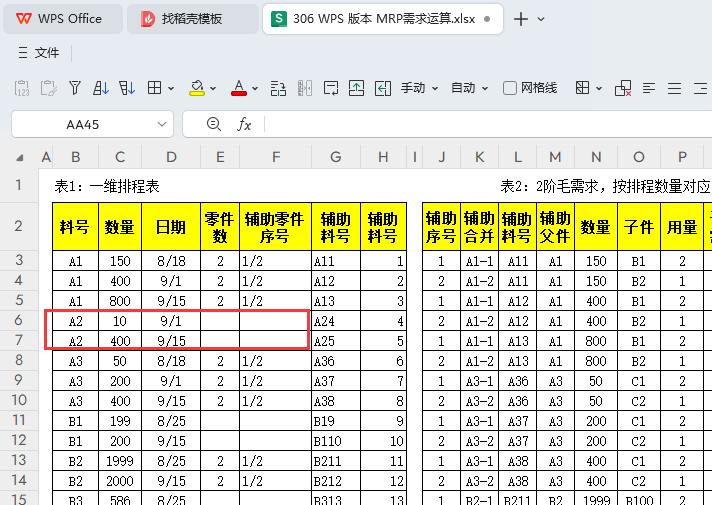Select the 306 WPS 版本 MRP需求运算.xlsx tab
This screenshot has width=712, height=505.
383,19
